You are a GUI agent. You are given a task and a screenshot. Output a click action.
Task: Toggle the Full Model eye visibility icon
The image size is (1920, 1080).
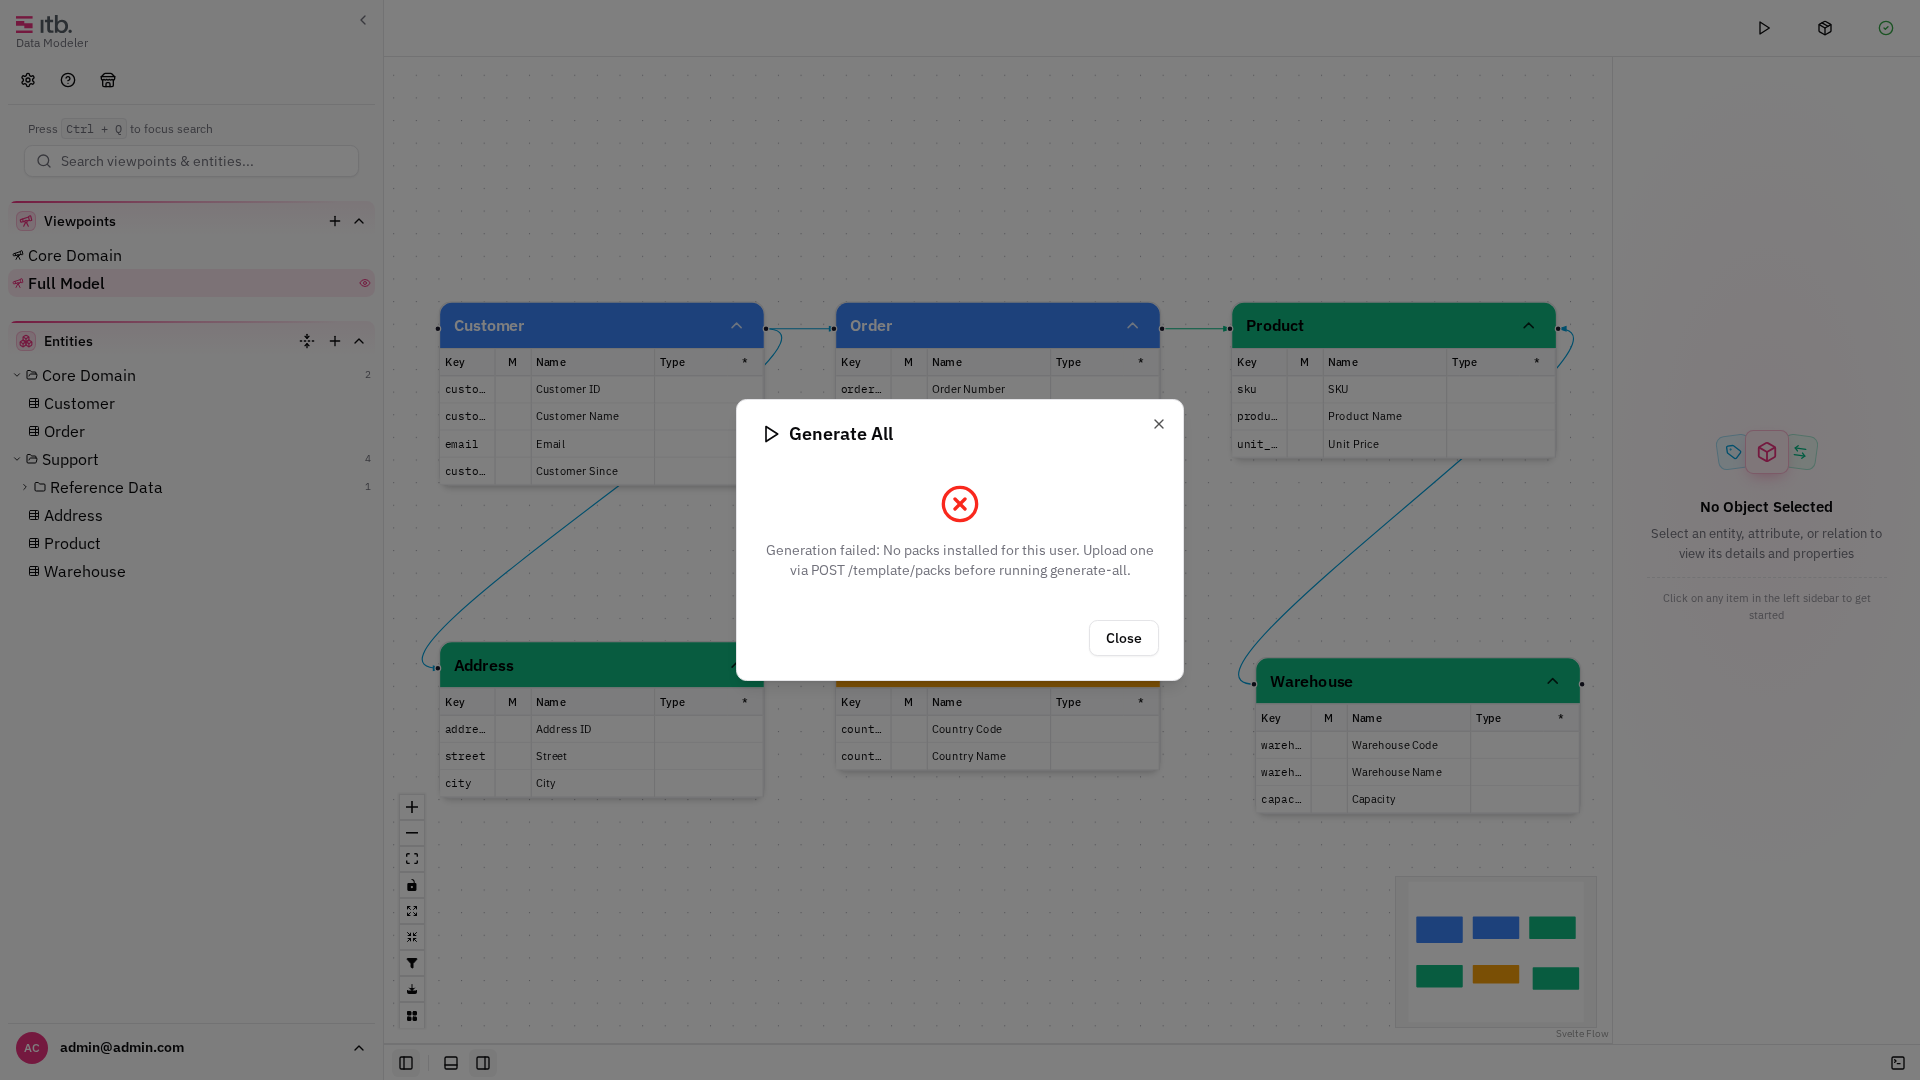click(365, 284)
